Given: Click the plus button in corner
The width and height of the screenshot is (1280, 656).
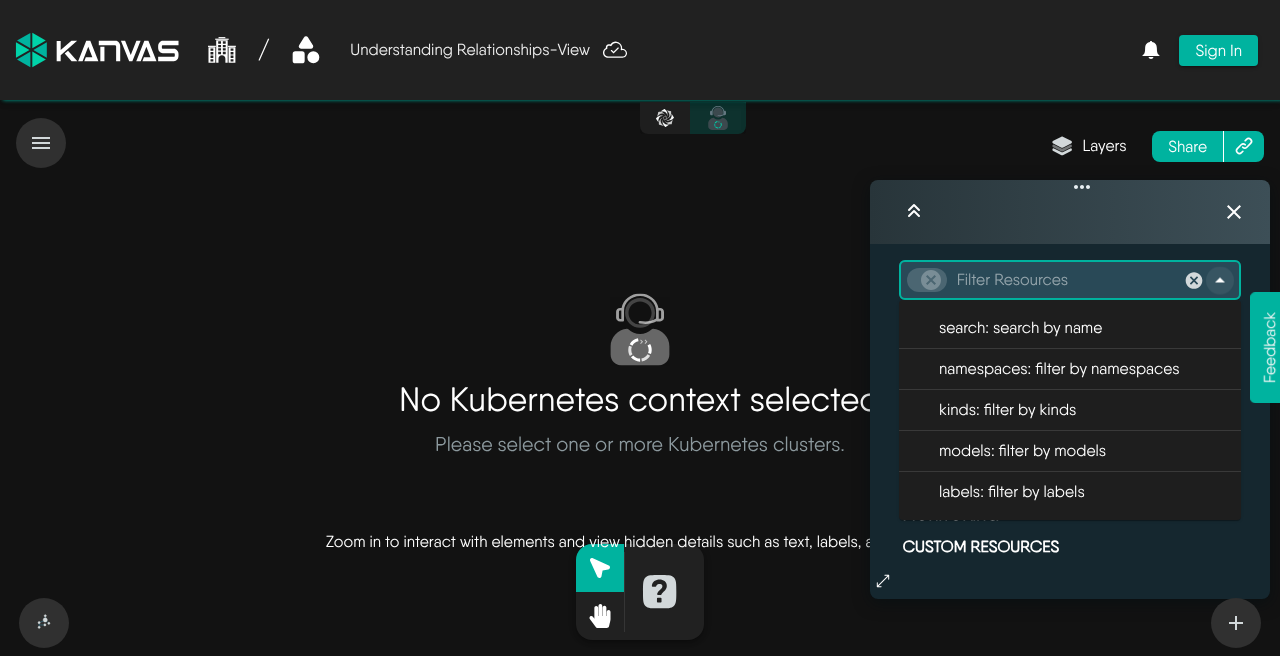Looking at the screenshot, I should point(1236,623).
